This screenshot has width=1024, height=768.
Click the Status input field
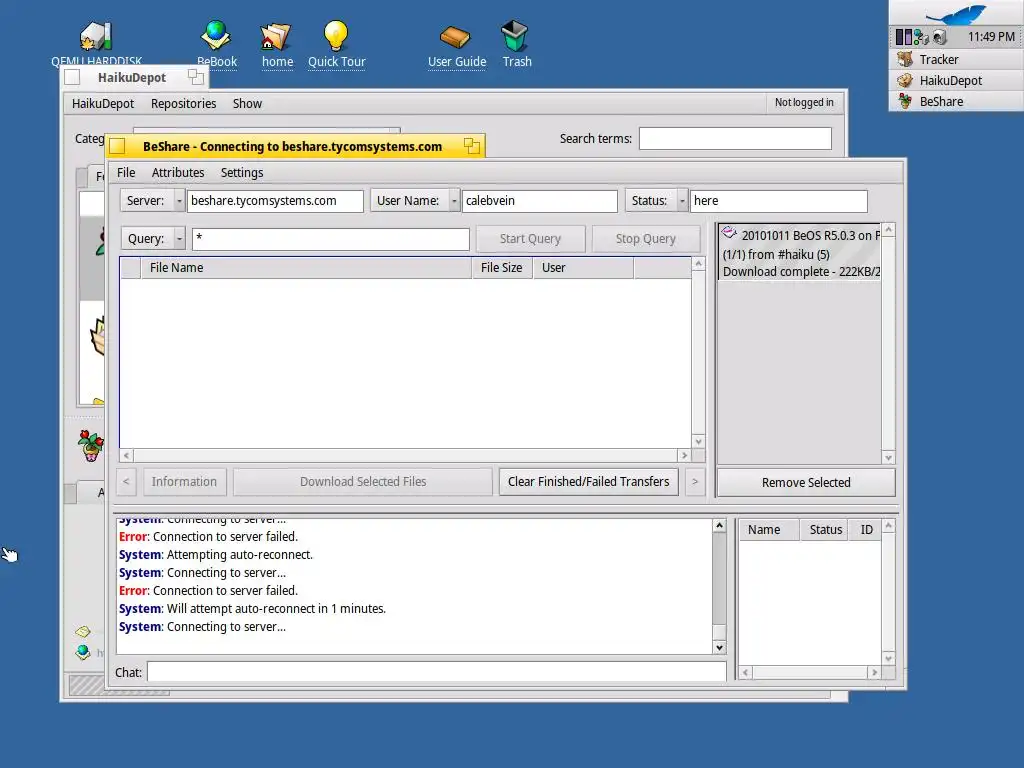[778, 201]
